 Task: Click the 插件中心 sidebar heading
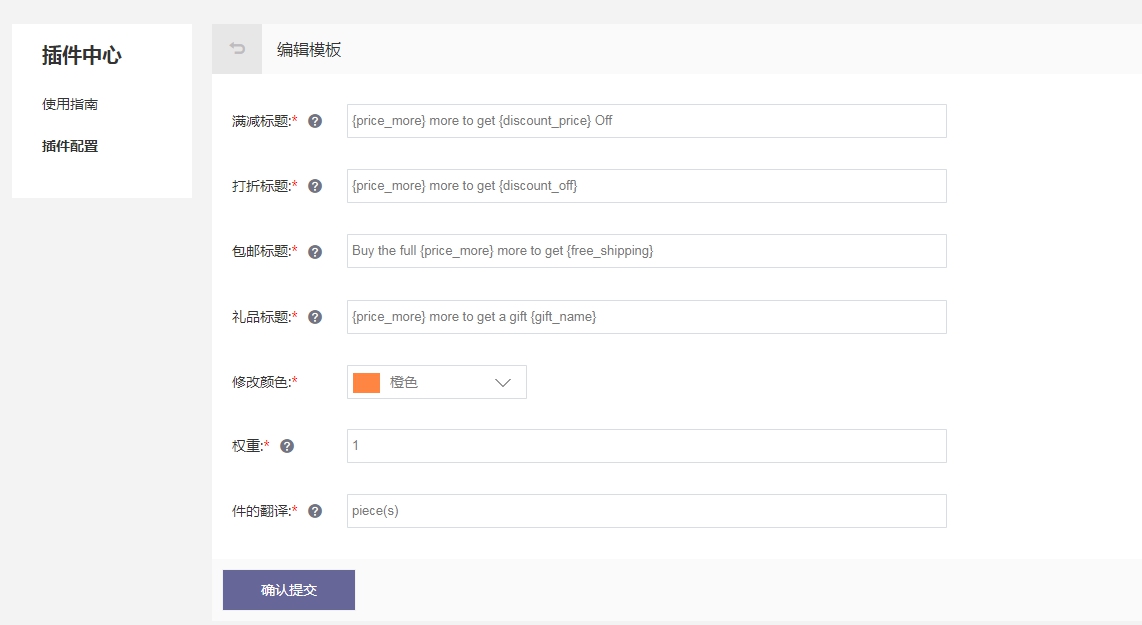pyautogui.click(x=82, y=56)
